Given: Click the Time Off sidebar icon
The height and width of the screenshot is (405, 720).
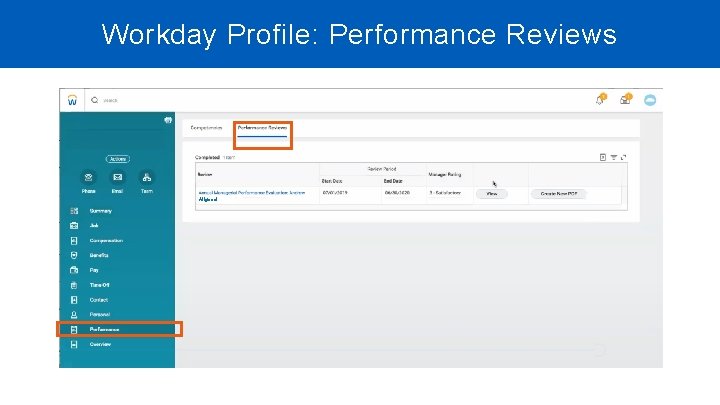Looking at the screenshot, I should [74, 285].
